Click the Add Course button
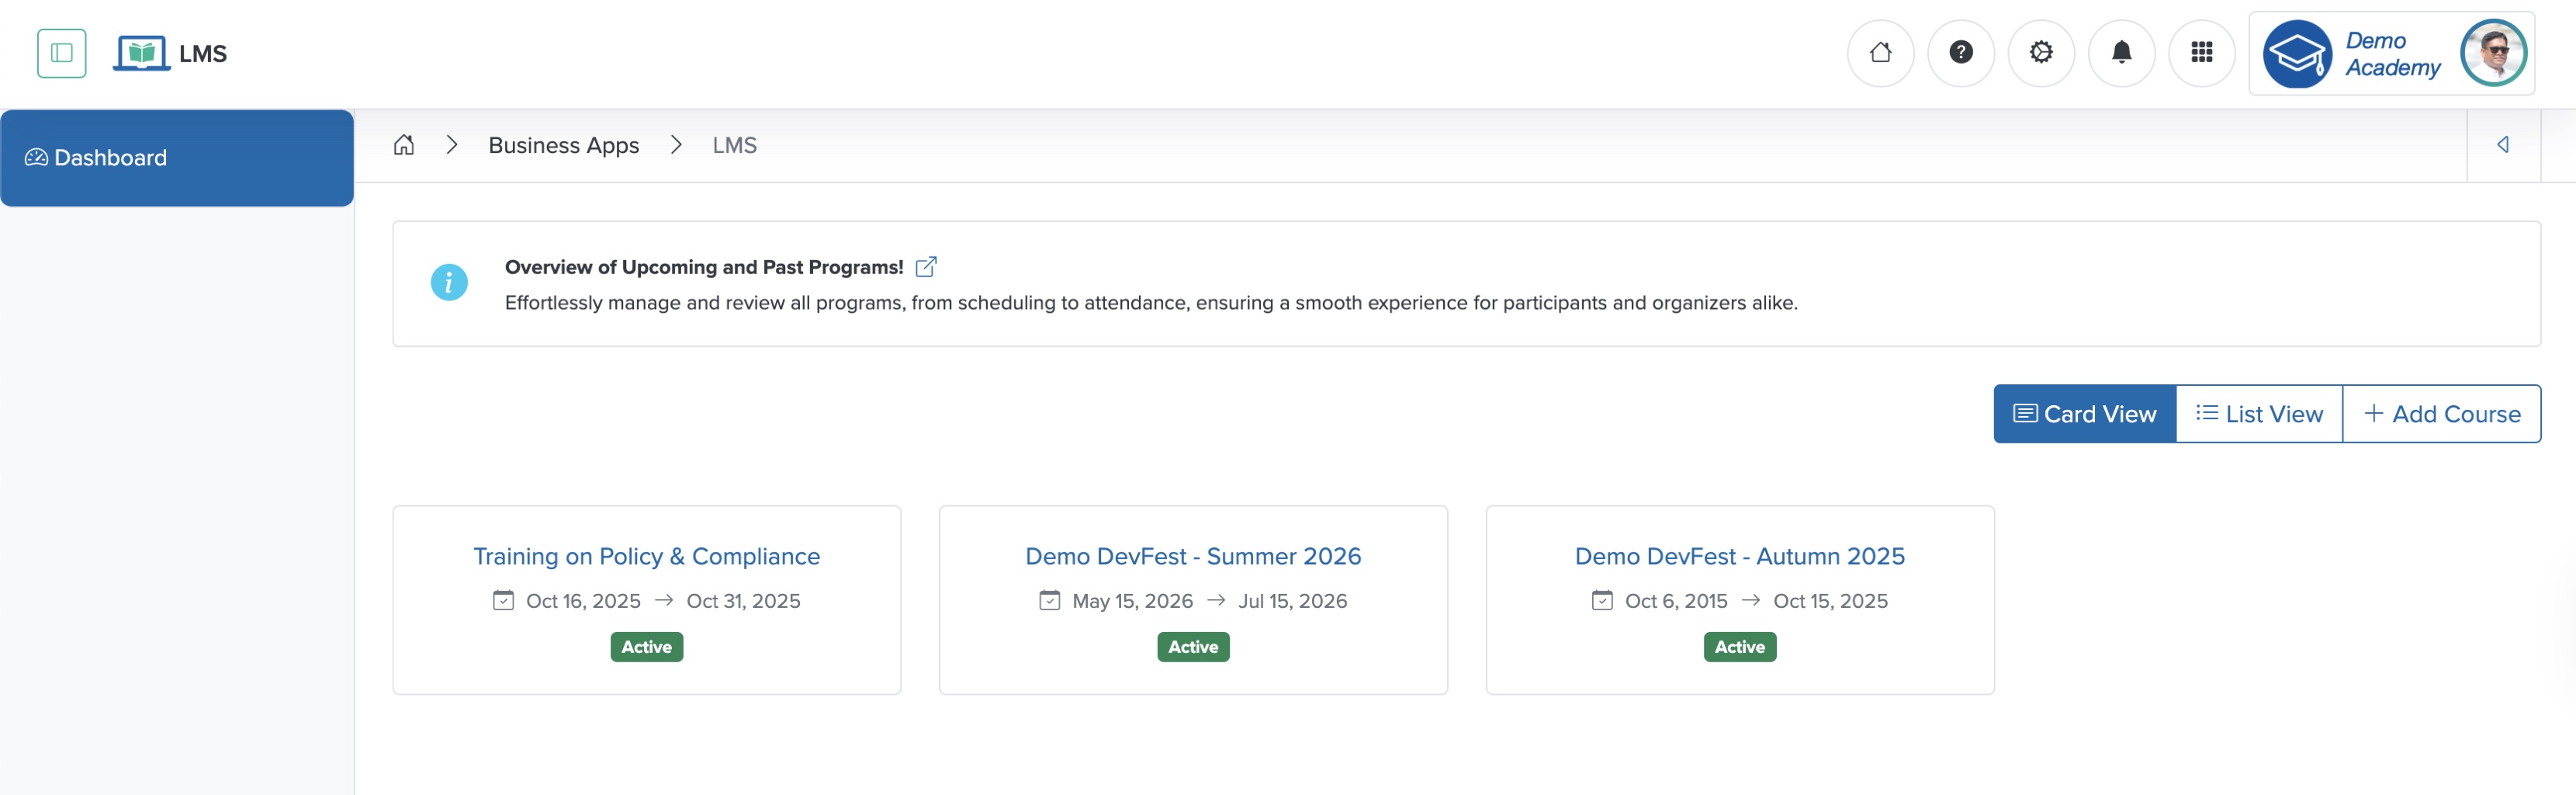Image resolution: width=2576 pixels, height=795 pixels. pyautogui.click(x=2442, y=413)
